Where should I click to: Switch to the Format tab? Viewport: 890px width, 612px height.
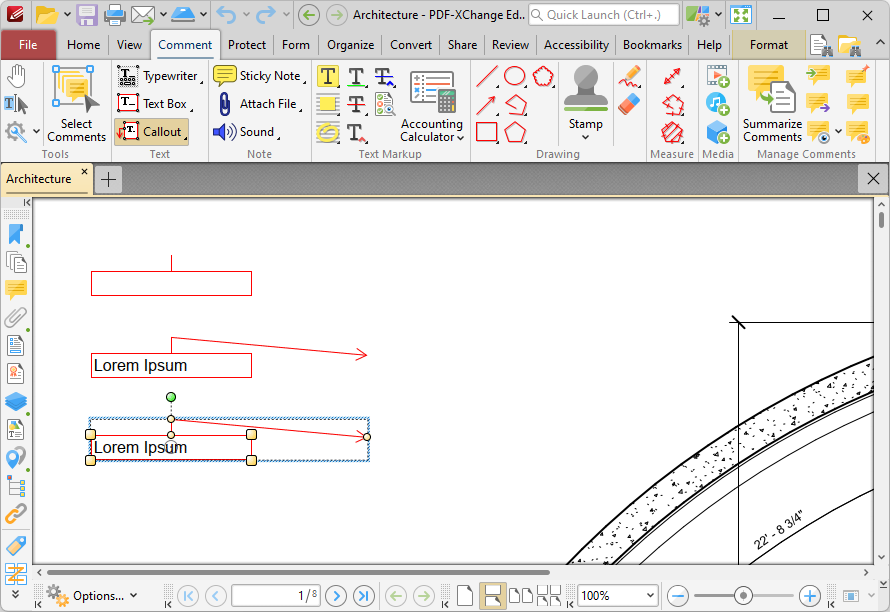(x=769, y=45)
